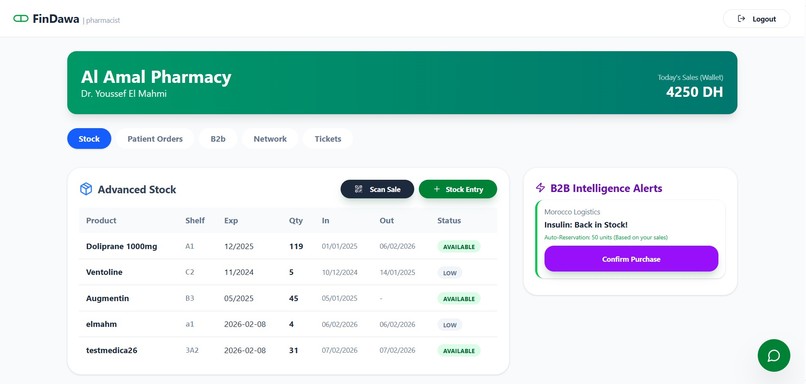Click shelf 3A2 in testmedica26 row
Viewport: 806px width, 384px height.
click(192, 350)
